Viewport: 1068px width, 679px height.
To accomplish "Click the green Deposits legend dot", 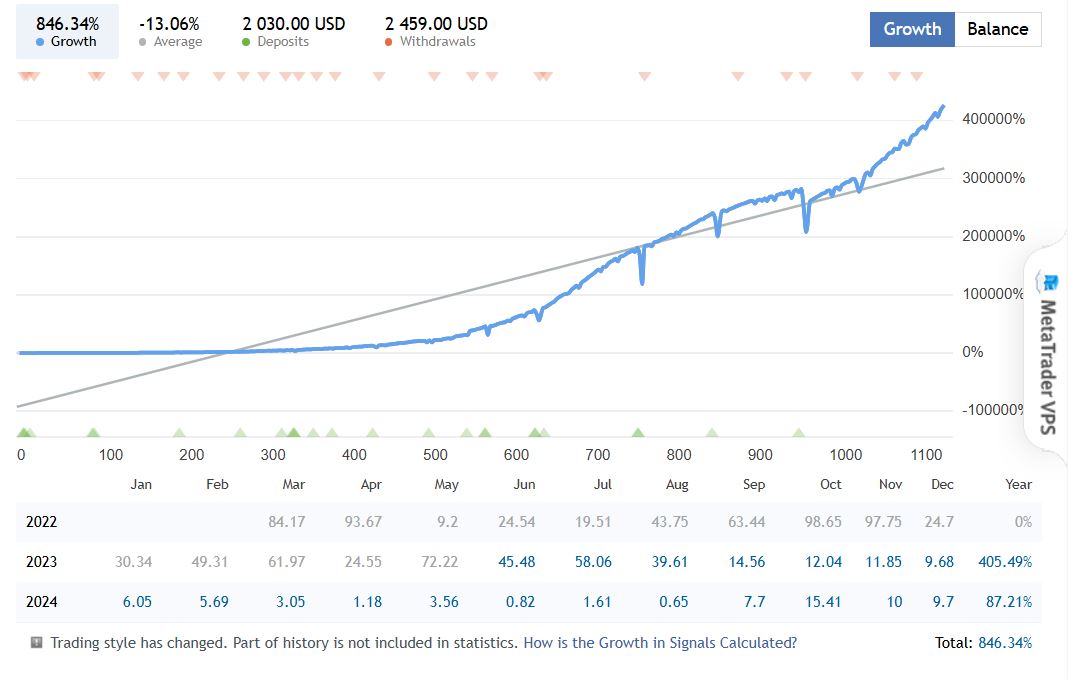I will pos(247,42).
